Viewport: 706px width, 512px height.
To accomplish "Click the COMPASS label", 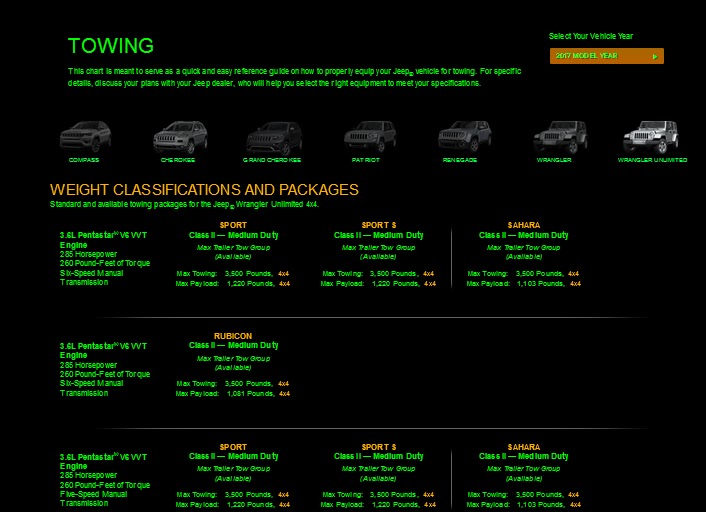I will pos(84,160).
